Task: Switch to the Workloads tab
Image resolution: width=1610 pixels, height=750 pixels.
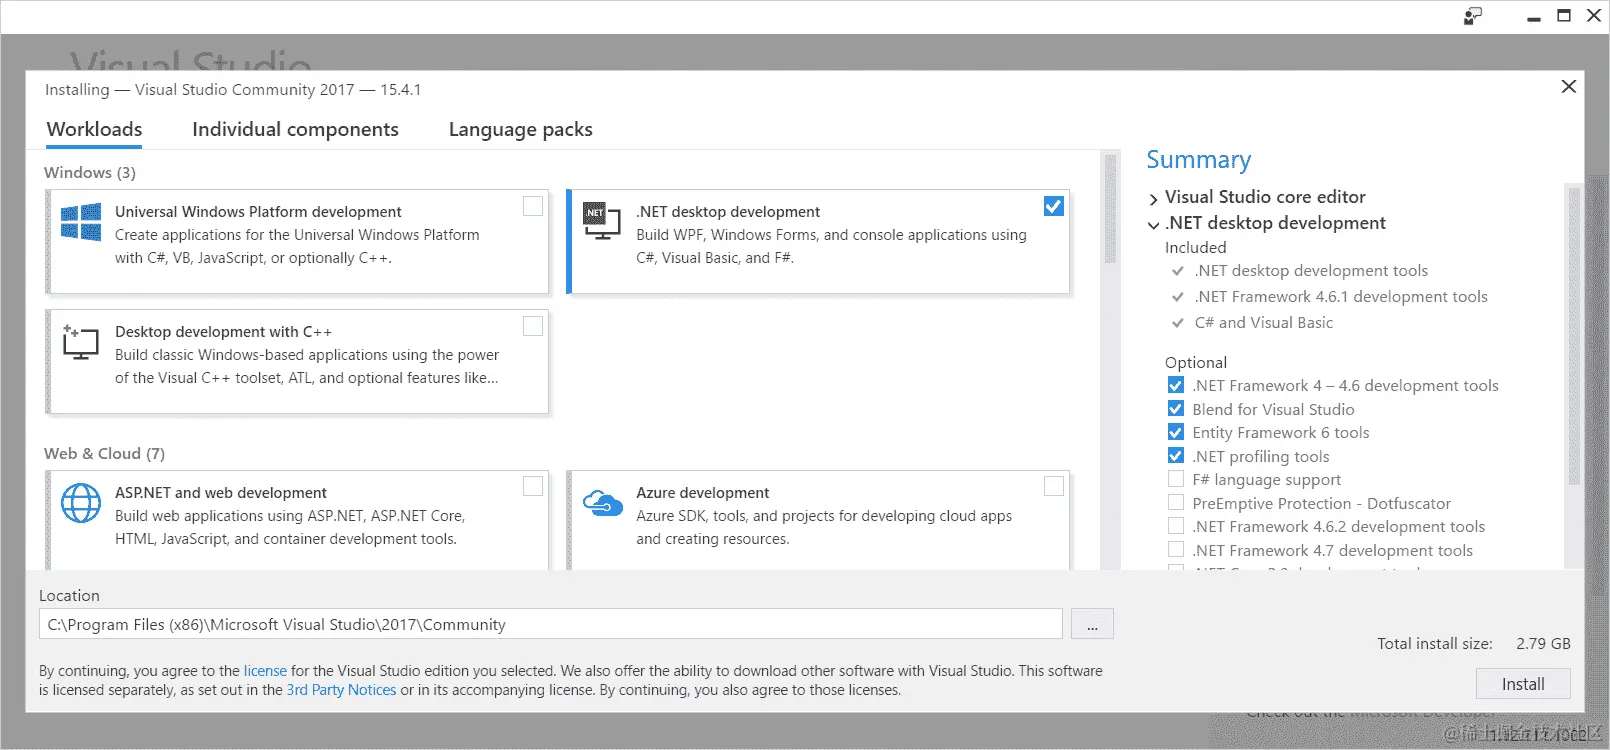Action: (94, 129)
